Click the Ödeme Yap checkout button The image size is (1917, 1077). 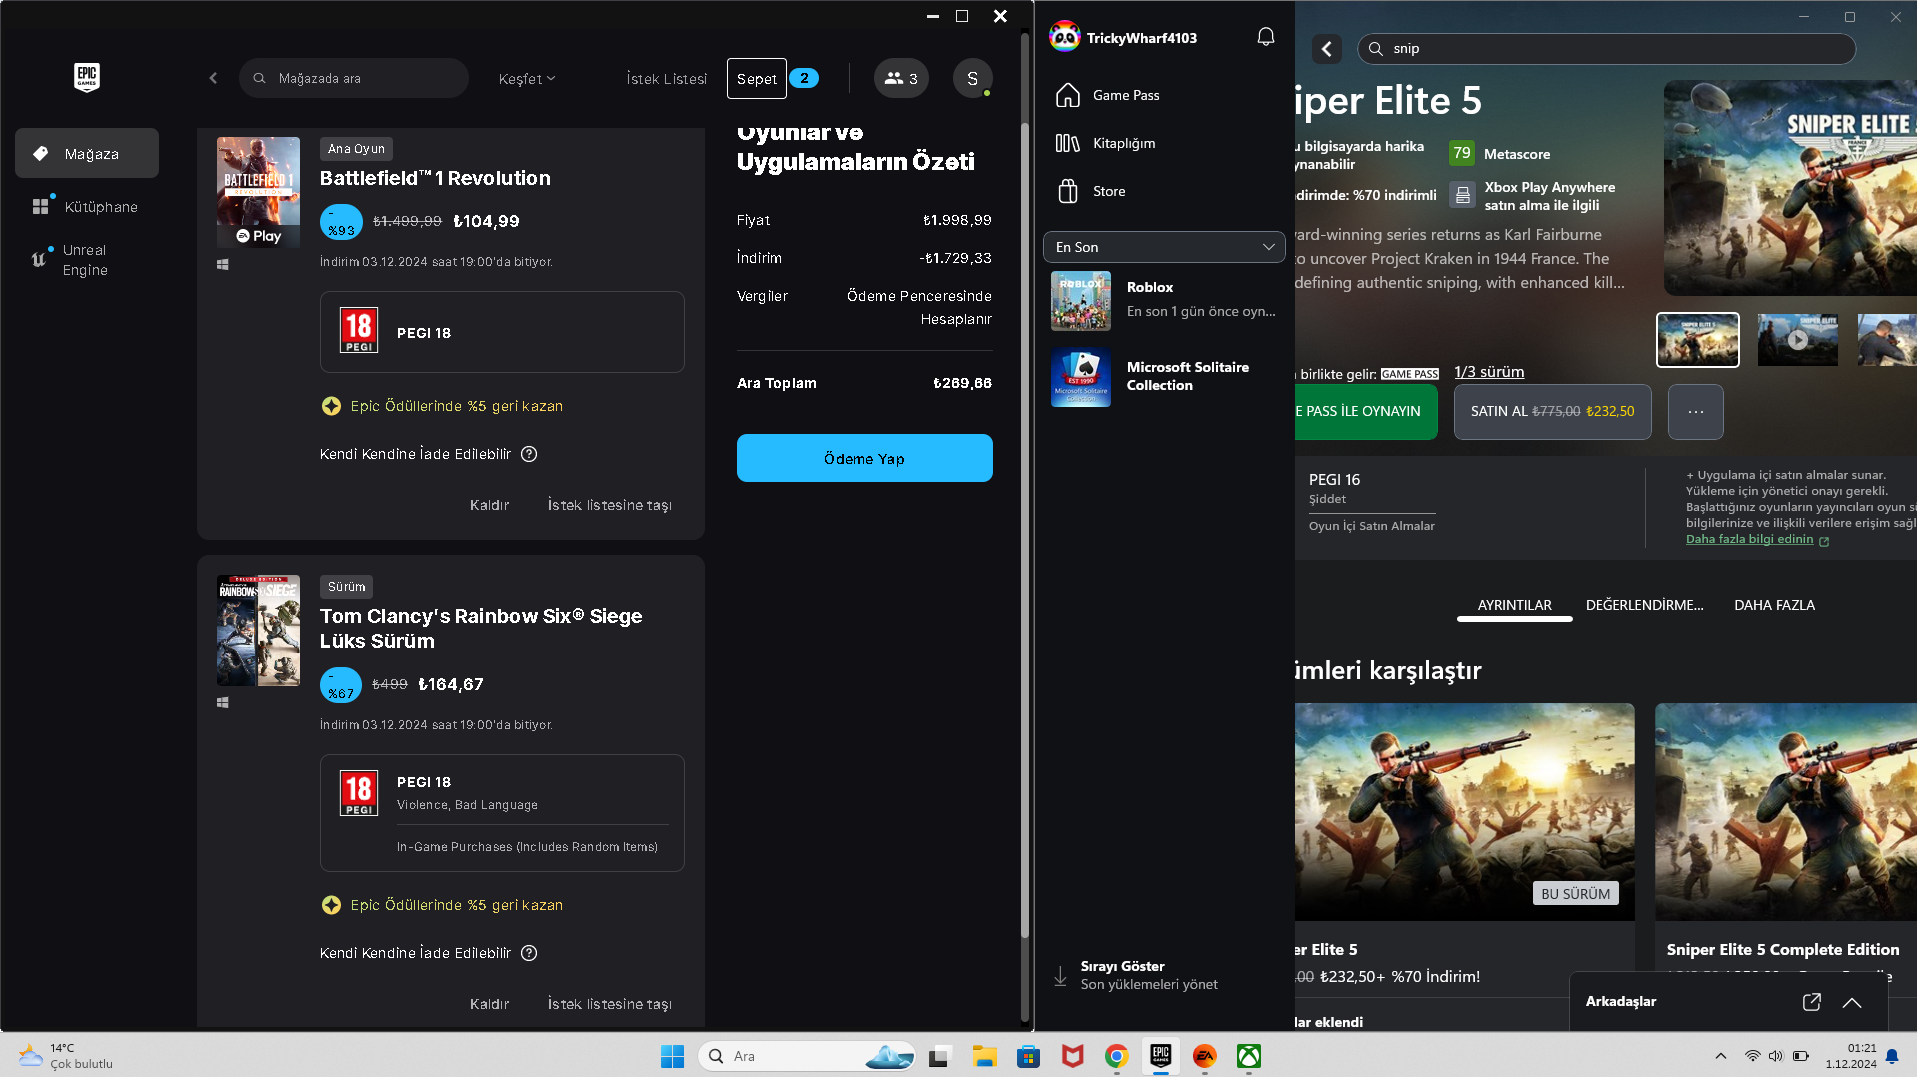pos(864,458)
